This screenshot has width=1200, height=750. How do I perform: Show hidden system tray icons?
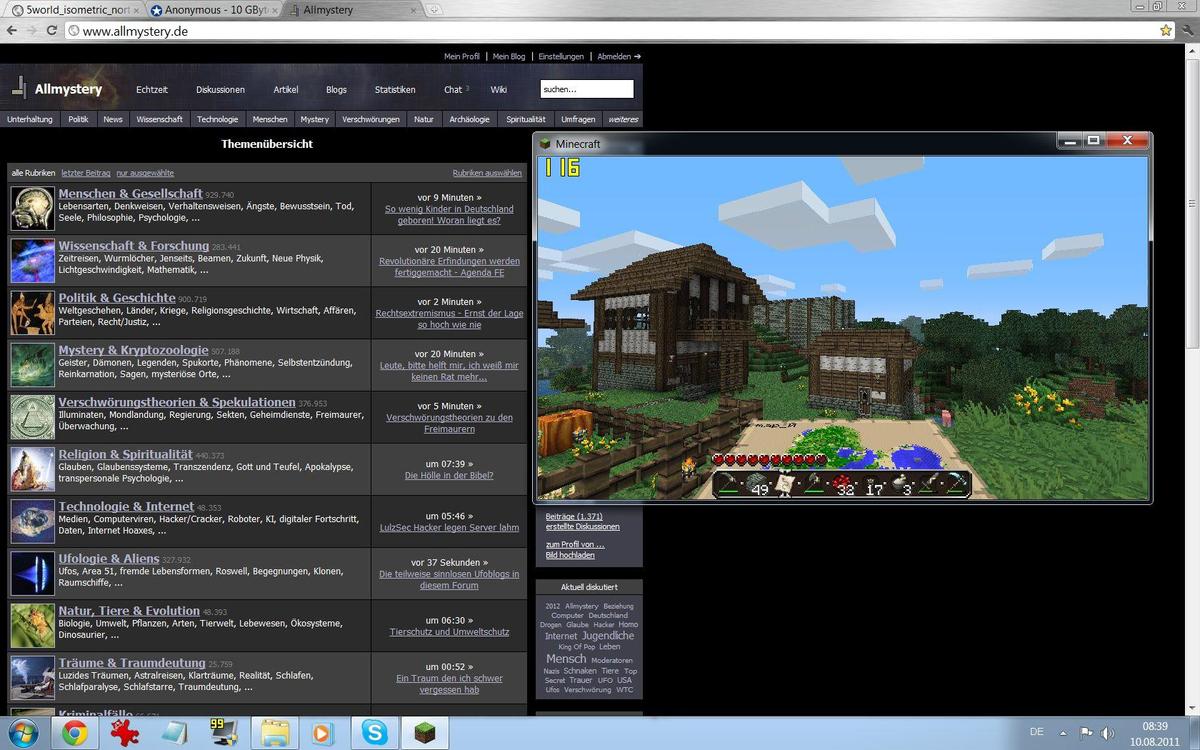[1065, 733]
